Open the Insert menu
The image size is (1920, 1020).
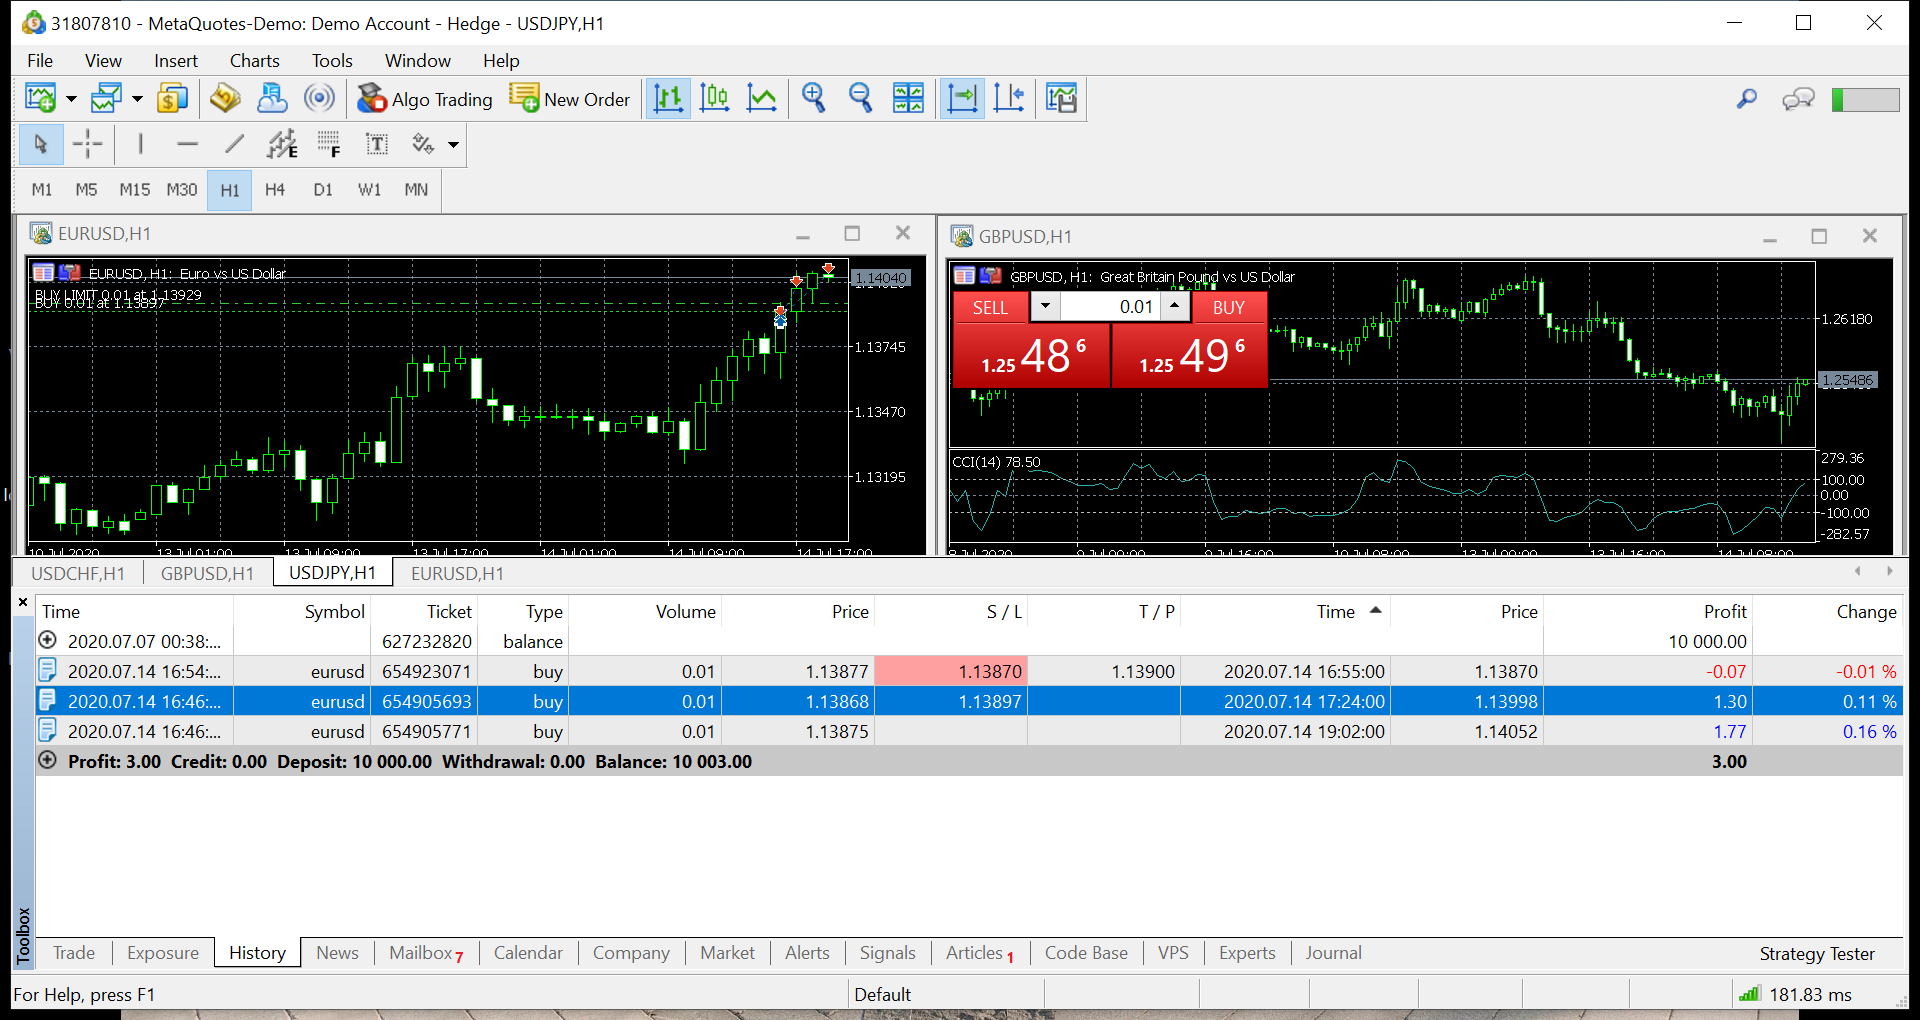point(175,61)
